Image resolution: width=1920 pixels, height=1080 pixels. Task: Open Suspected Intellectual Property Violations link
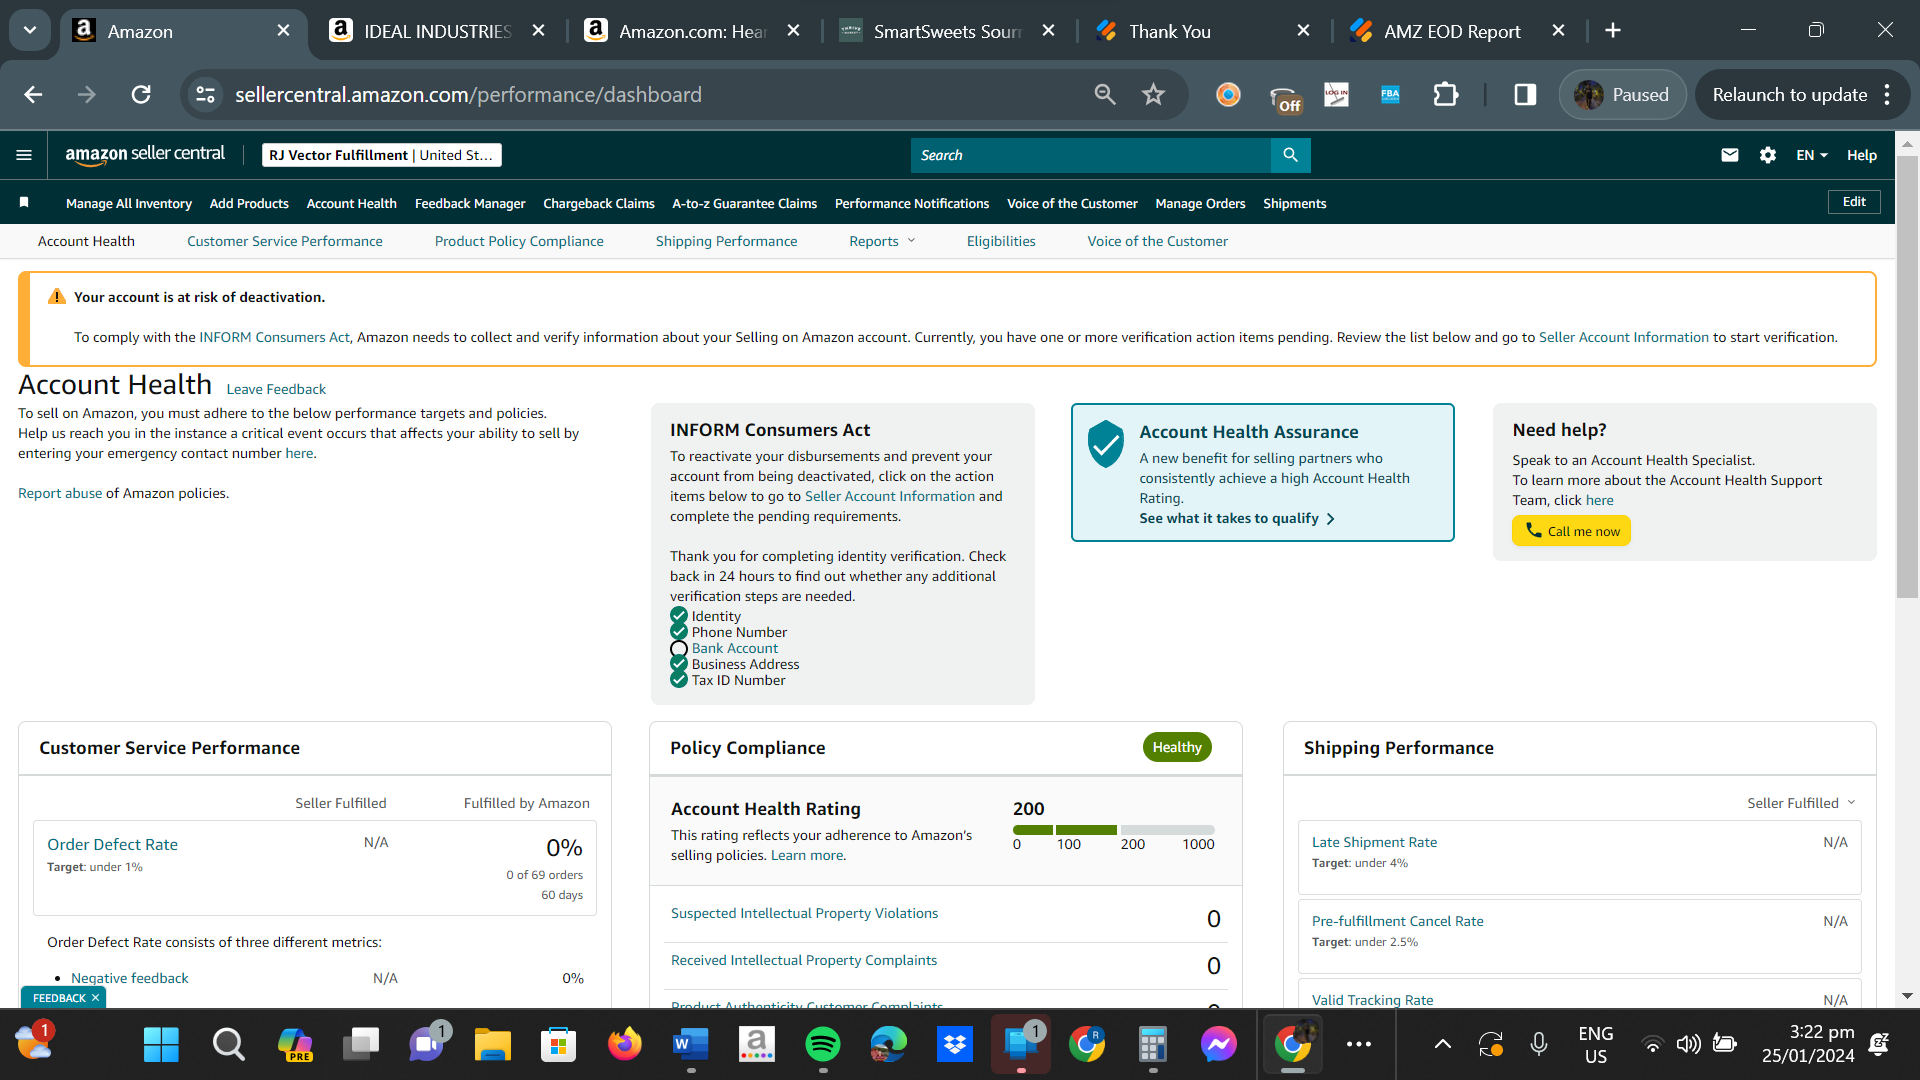point(804,913)
